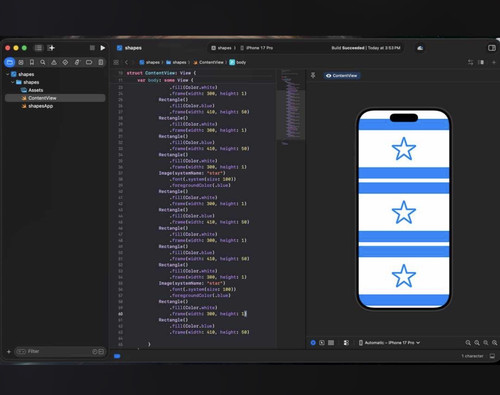
Task: Select the ContentView preview tab in canvas
Action: click(x=342, y=76)
